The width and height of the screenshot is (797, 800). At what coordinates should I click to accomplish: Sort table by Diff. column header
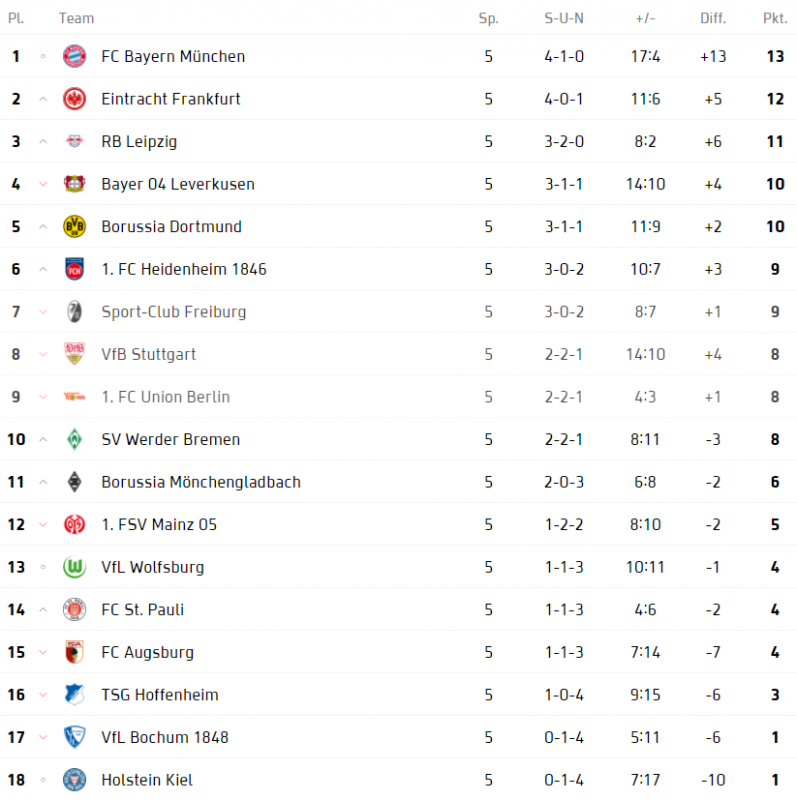coord(713,18)
